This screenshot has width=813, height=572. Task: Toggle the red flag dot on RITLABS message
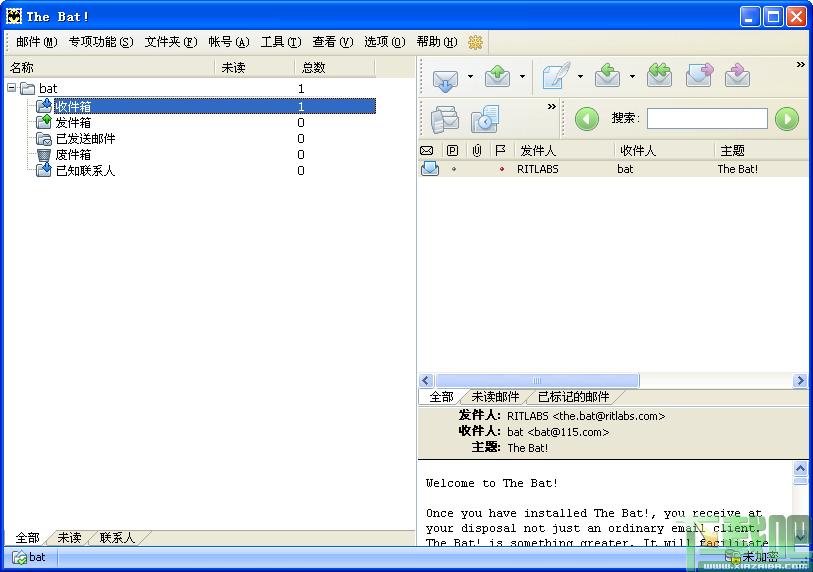point(501,169)
